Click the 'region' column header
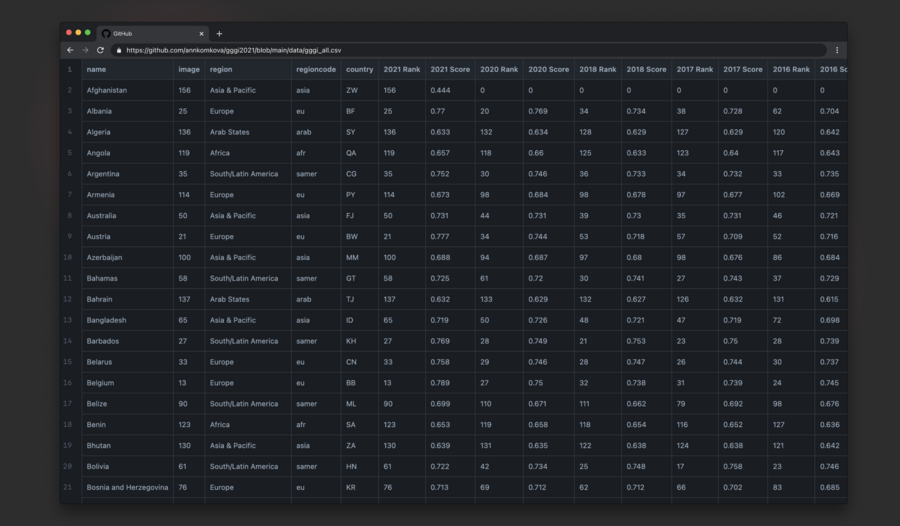The height and width of the screenshot is (526, 900). (220, 69)
